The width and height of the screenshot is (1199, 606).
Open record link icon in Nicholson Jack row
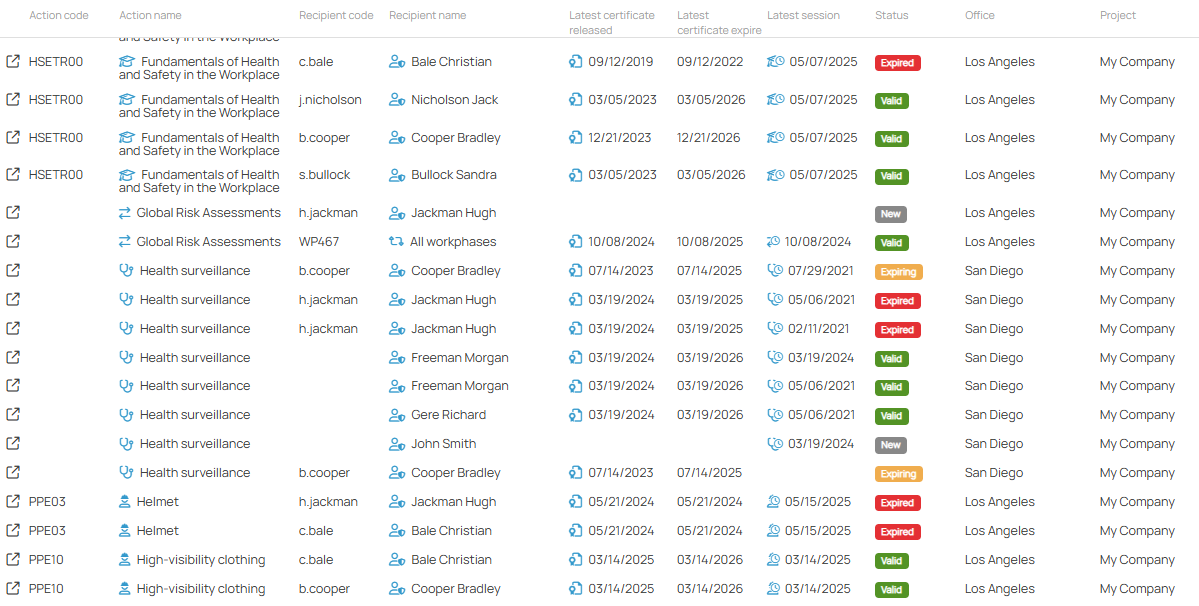12,99
